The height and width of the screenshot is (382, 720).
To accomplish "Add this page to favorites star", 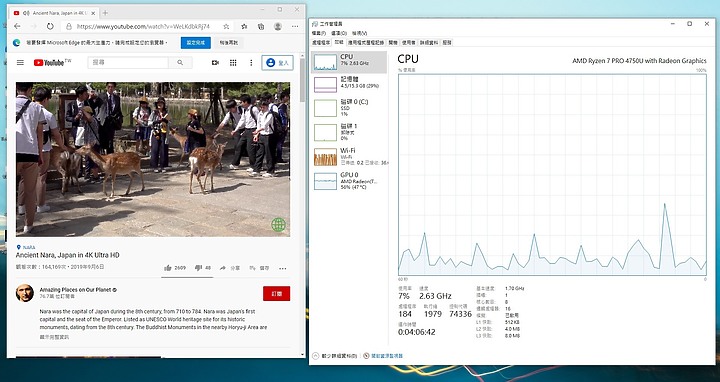I will (226, 27).
